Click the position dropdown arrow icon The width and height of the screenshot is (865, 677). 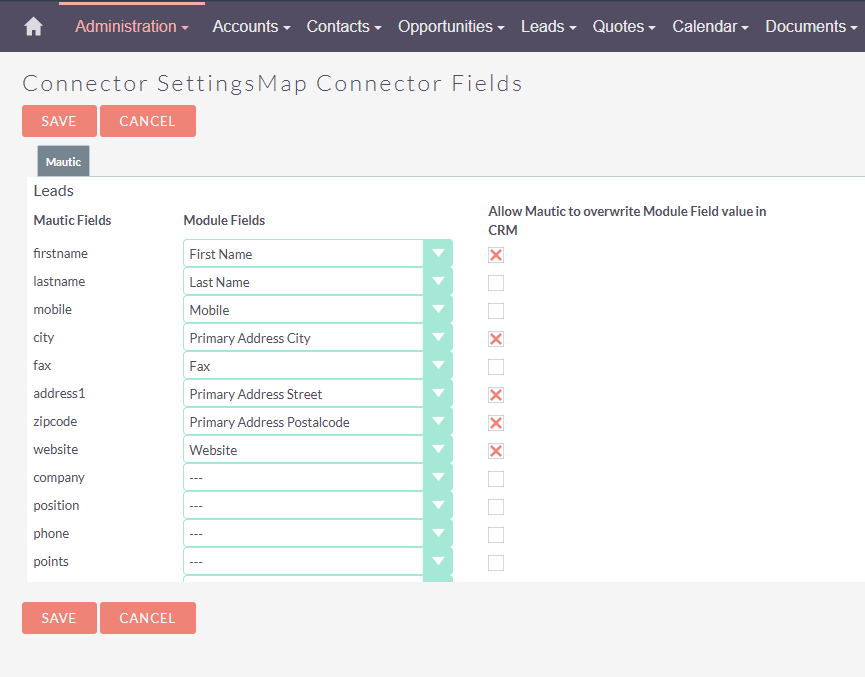click(x=438, y=506)
